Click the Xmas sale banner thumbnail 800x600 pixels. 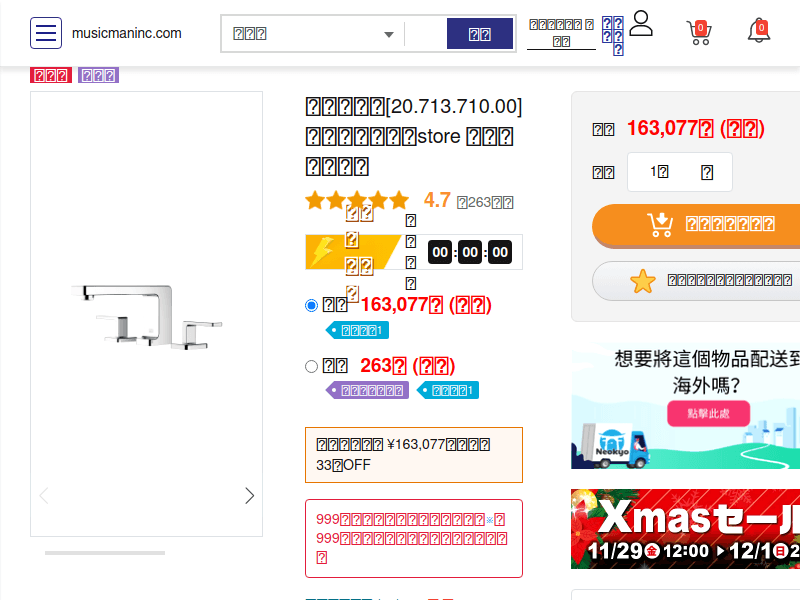point(690,529)
